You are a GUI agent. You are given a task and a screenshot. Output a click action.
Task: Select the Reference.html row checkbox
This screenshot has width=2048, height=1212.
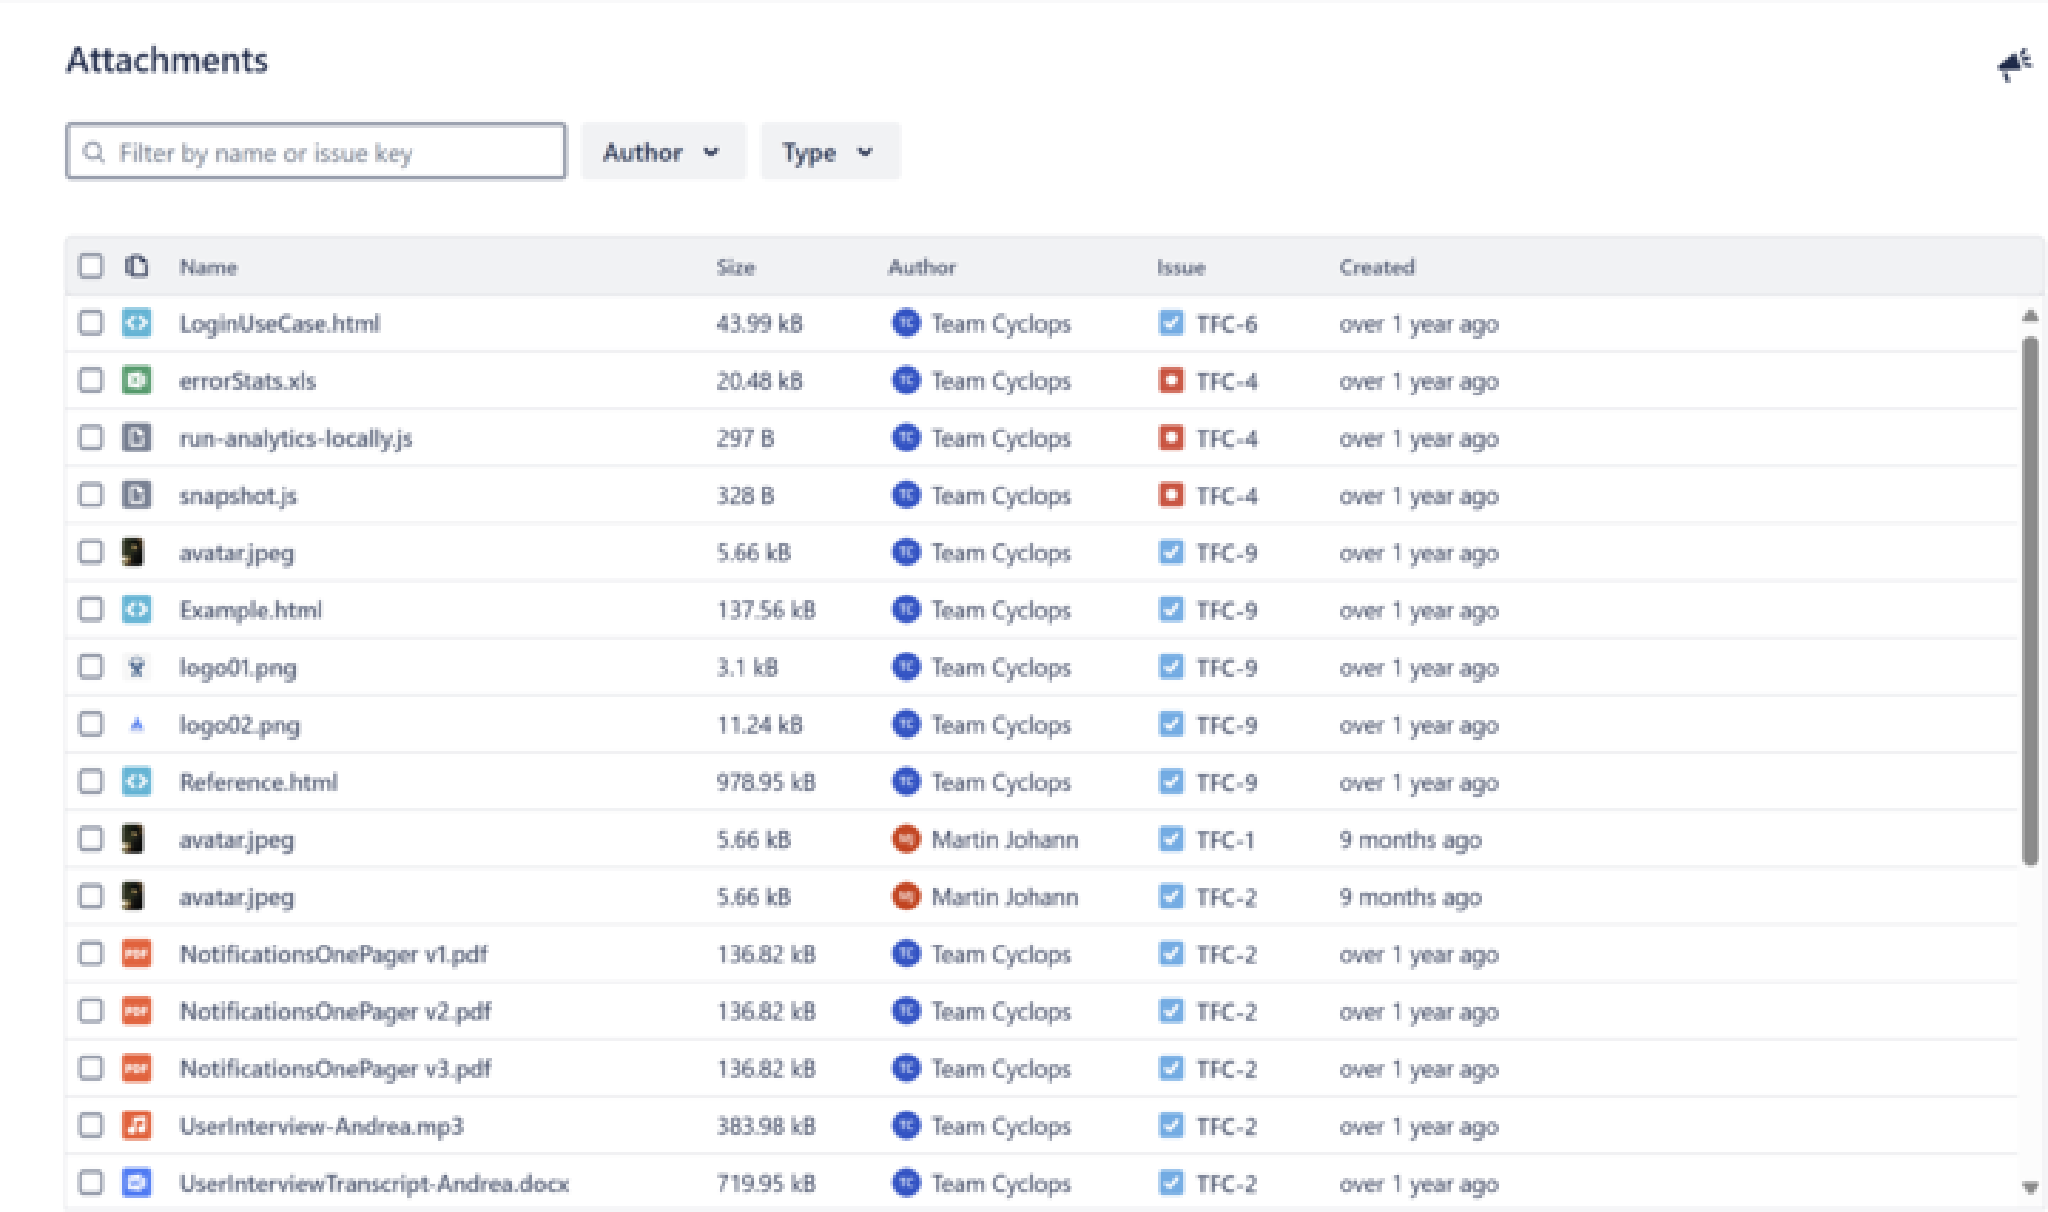point(91,781)
